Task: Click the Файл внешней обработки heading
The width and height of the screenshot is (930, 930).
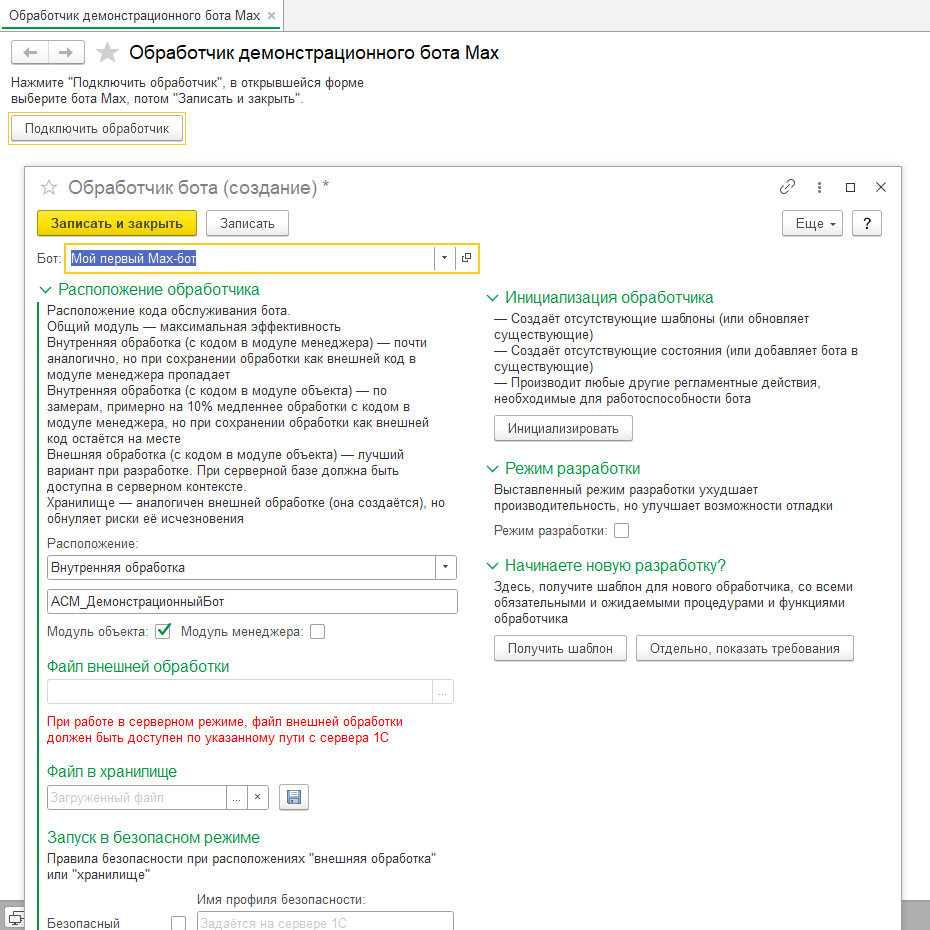Action: point(138,666)
